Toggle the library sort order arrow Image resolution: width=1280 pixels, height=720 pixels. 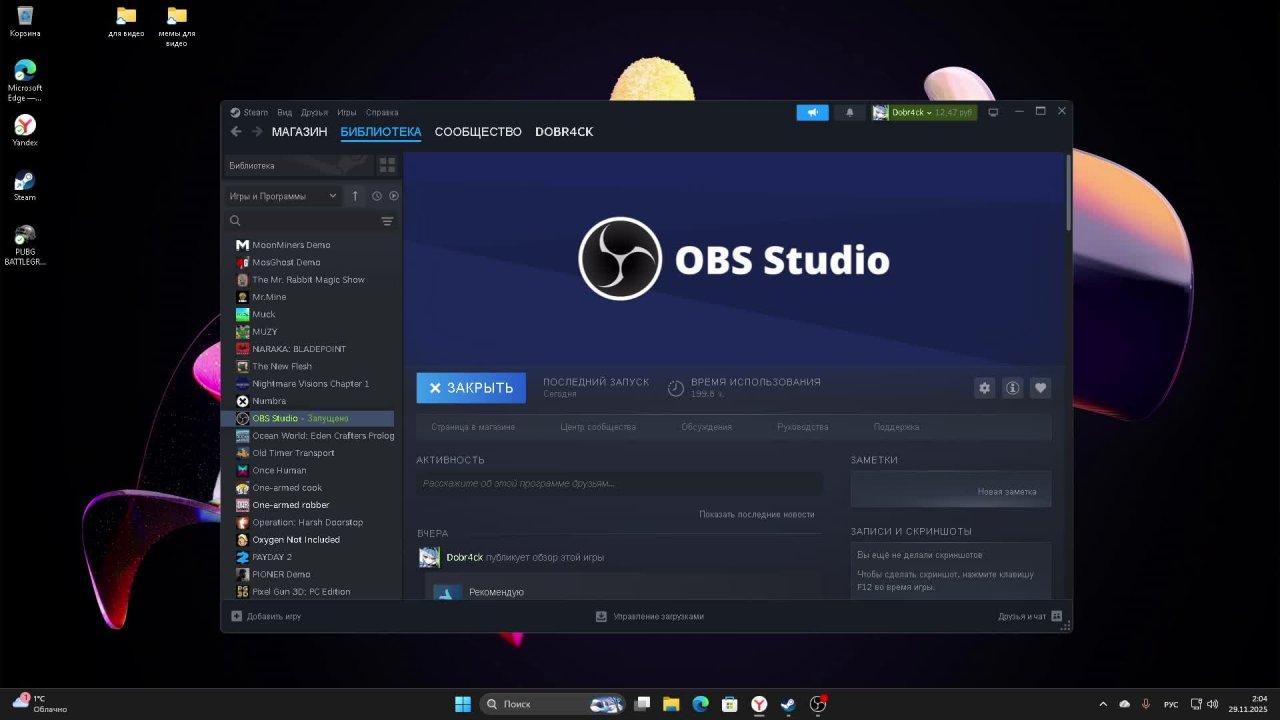(355, 196)
